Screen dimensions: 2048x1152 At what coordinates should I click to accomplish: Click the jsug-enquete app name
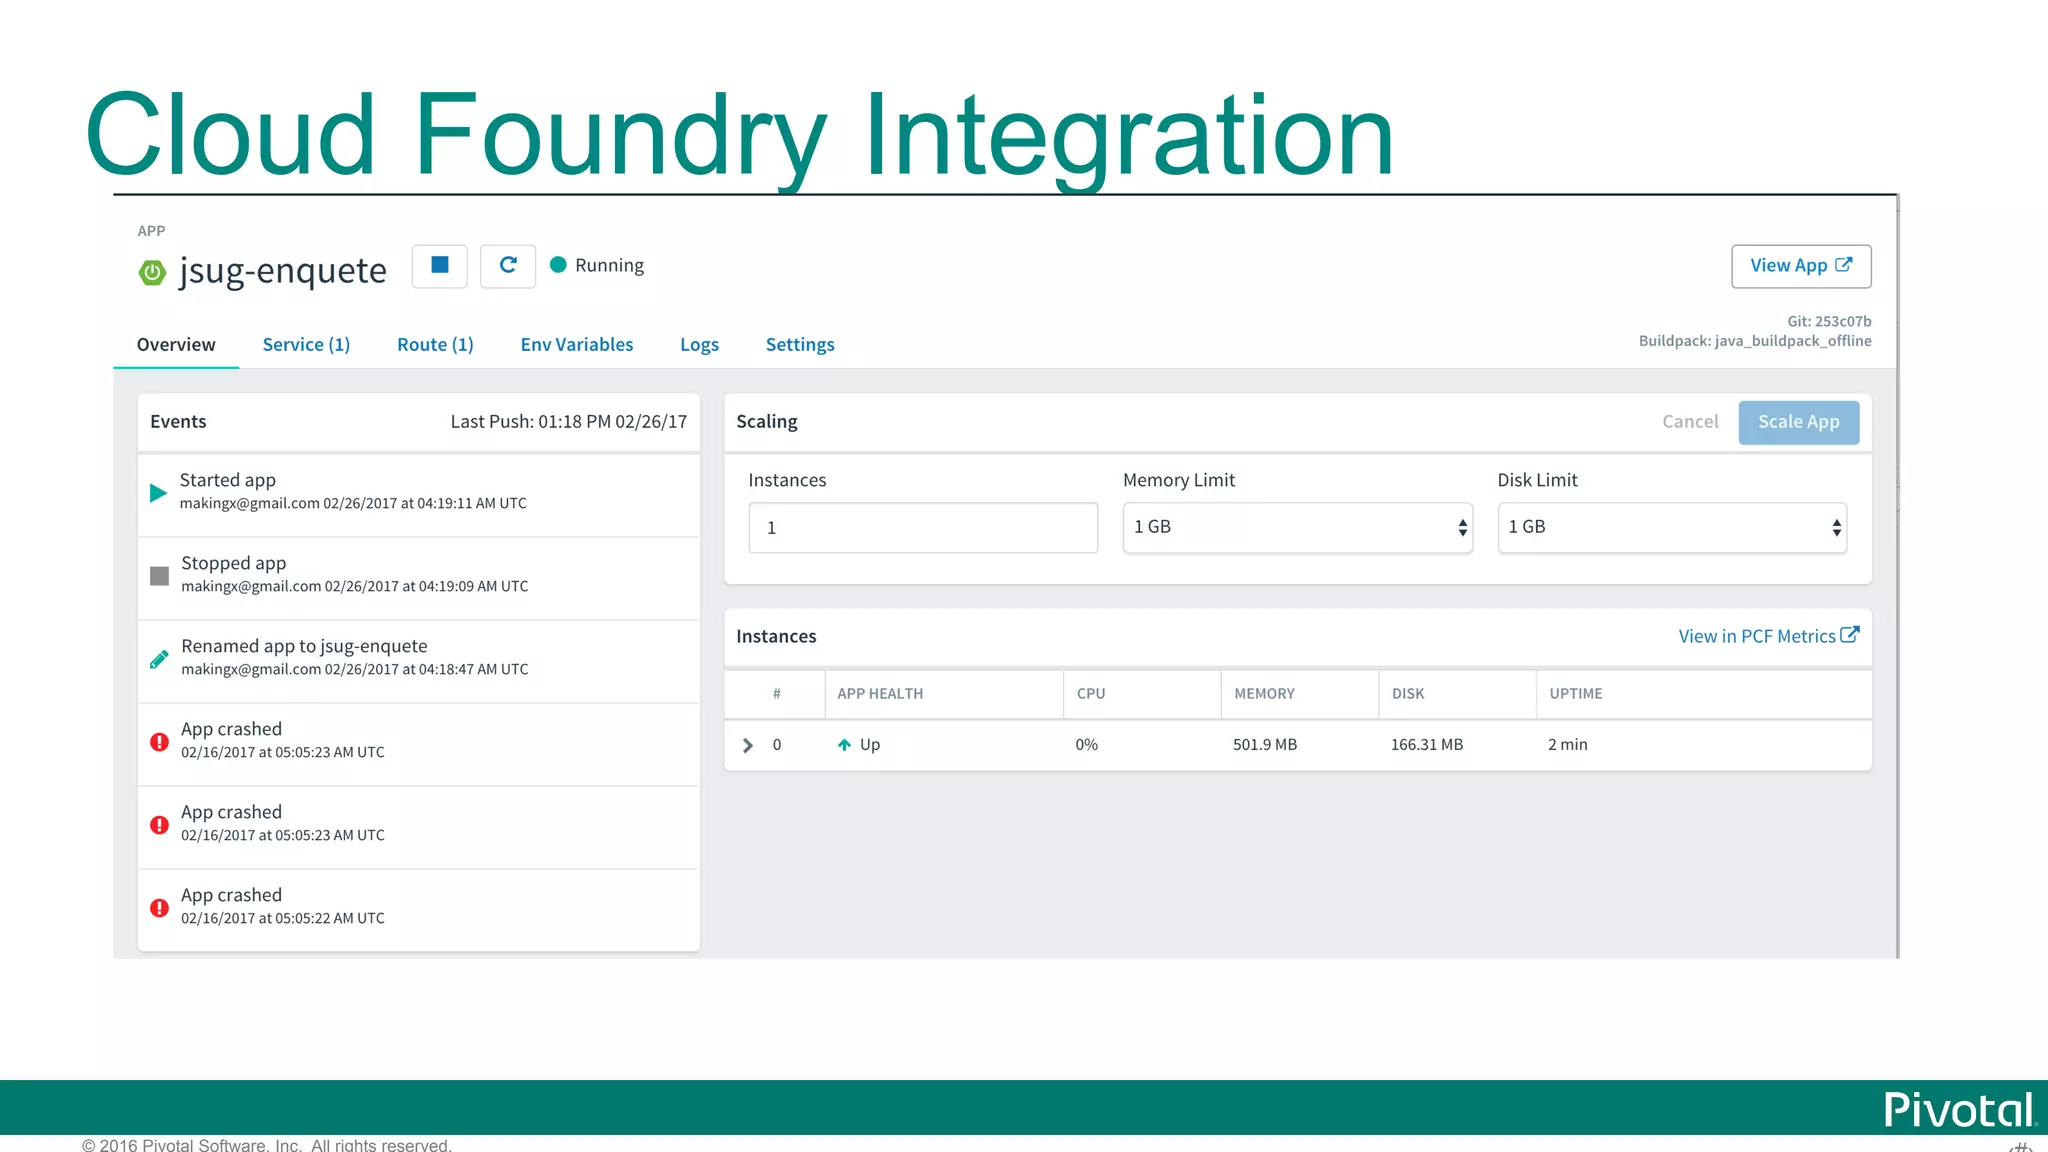click(x=283, y=271)
